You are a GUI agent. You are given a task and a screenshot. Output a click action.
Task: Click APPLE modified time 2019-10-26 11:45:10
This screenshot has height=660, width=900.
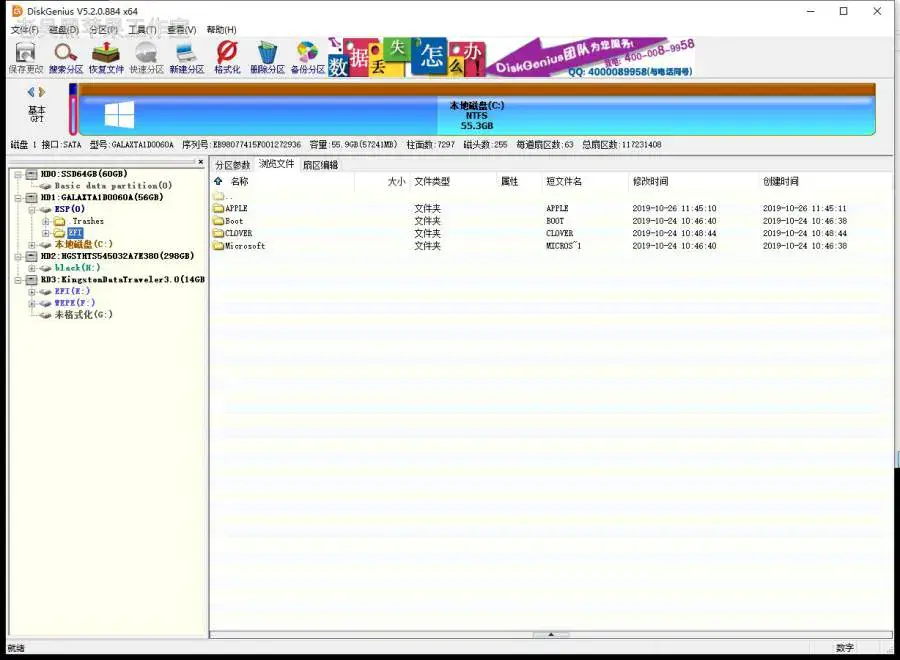pyautogui.click(x=674, y=208)
